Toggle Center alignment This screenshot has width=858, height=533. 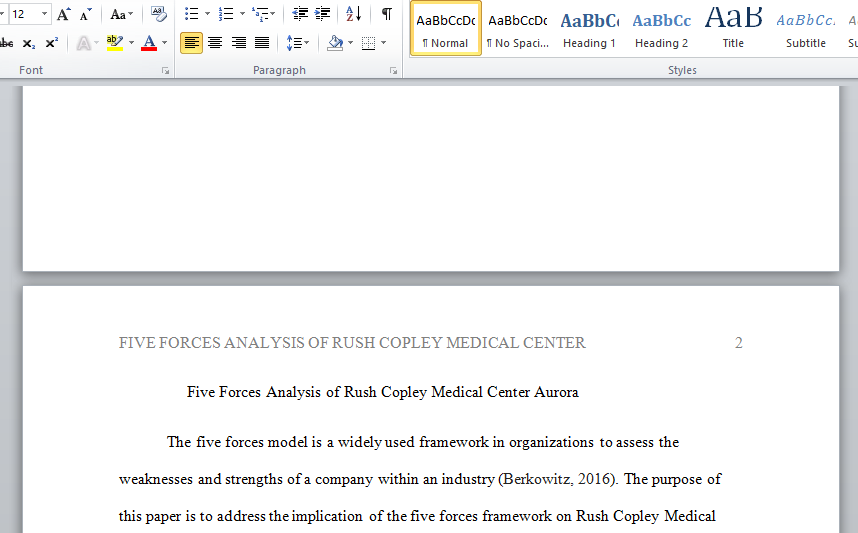point(215,43)
